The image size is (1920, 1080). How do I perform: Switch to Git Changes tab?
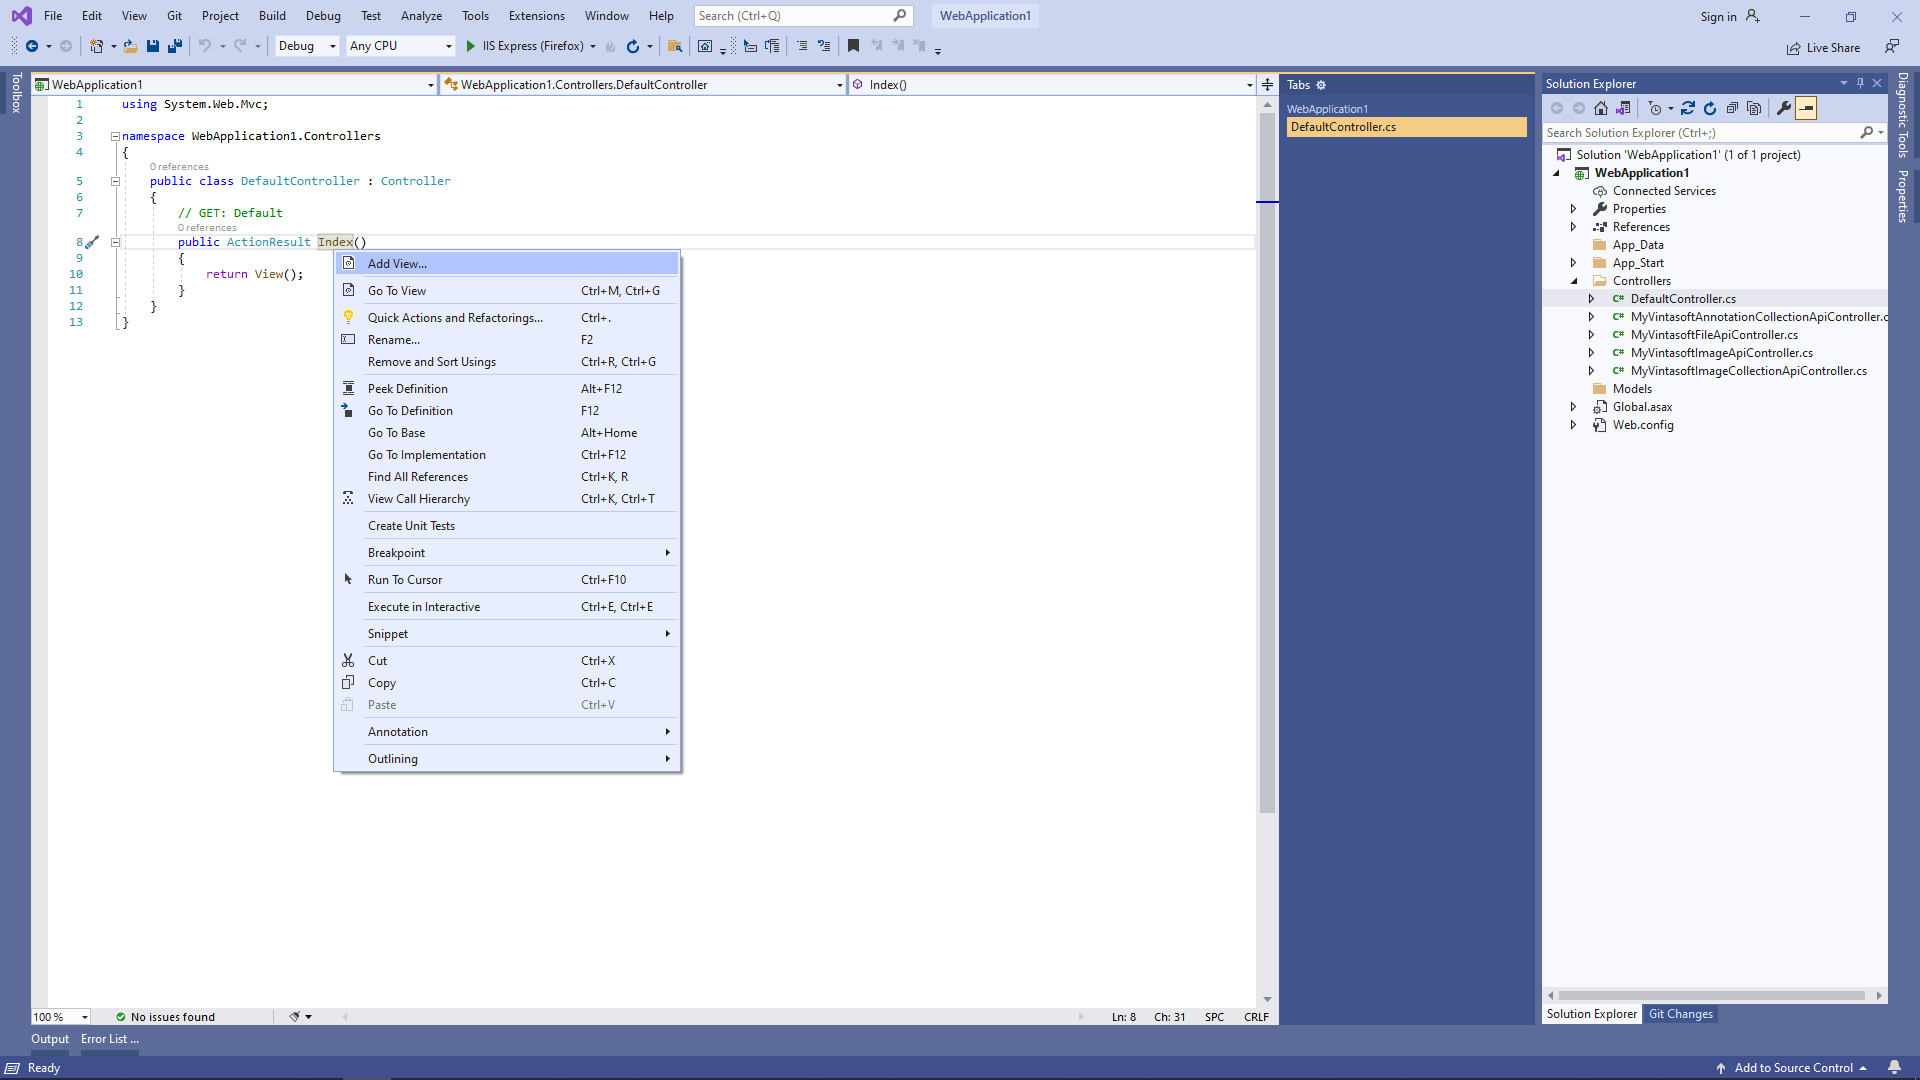pyautogui.click(x=1680, y=1014)
